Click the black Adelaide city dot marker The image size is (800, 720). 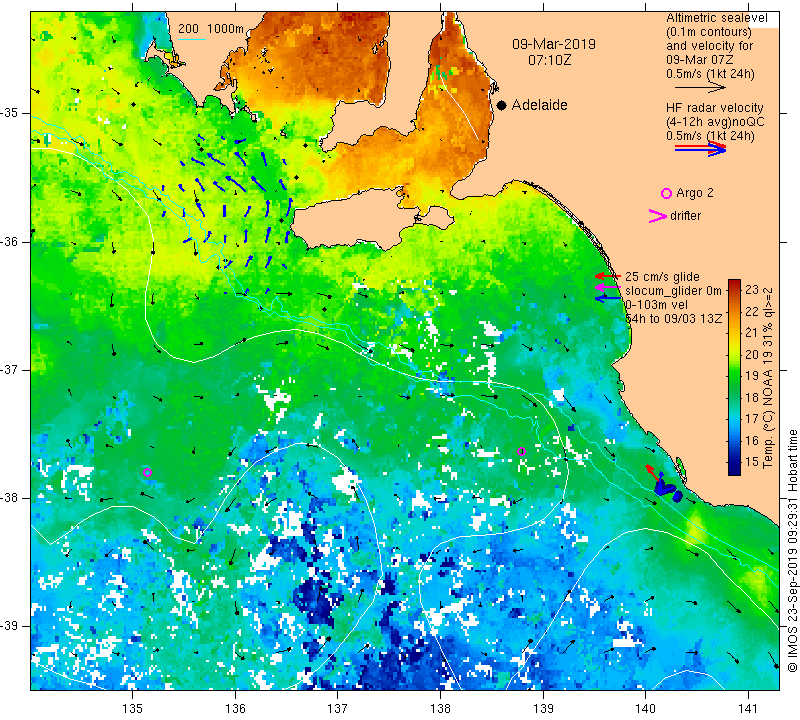pyautogui.click(x=502, y=105)
